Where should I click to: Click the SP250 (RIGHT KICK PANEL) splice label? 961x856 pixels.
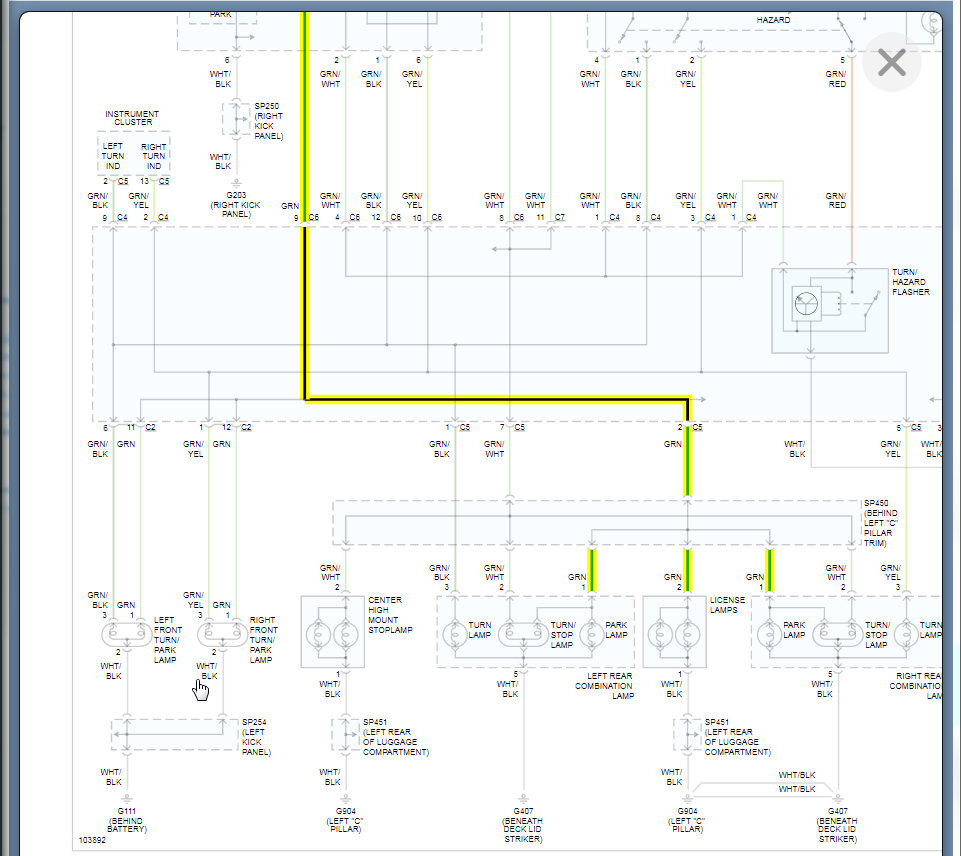click(x=268, y=121)
